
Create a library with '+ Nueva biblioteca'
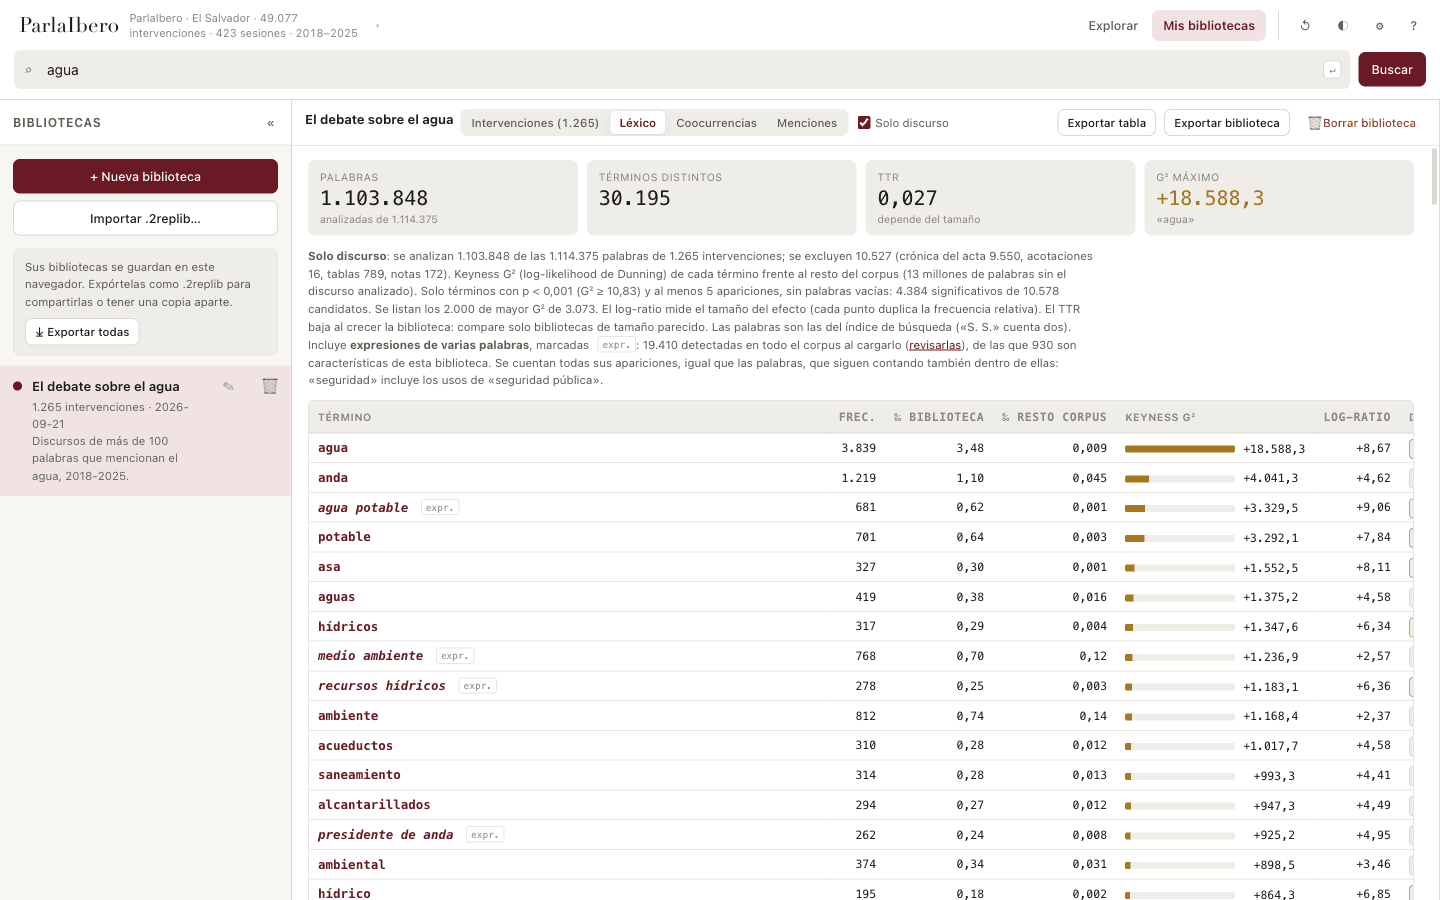click(145, 176)
